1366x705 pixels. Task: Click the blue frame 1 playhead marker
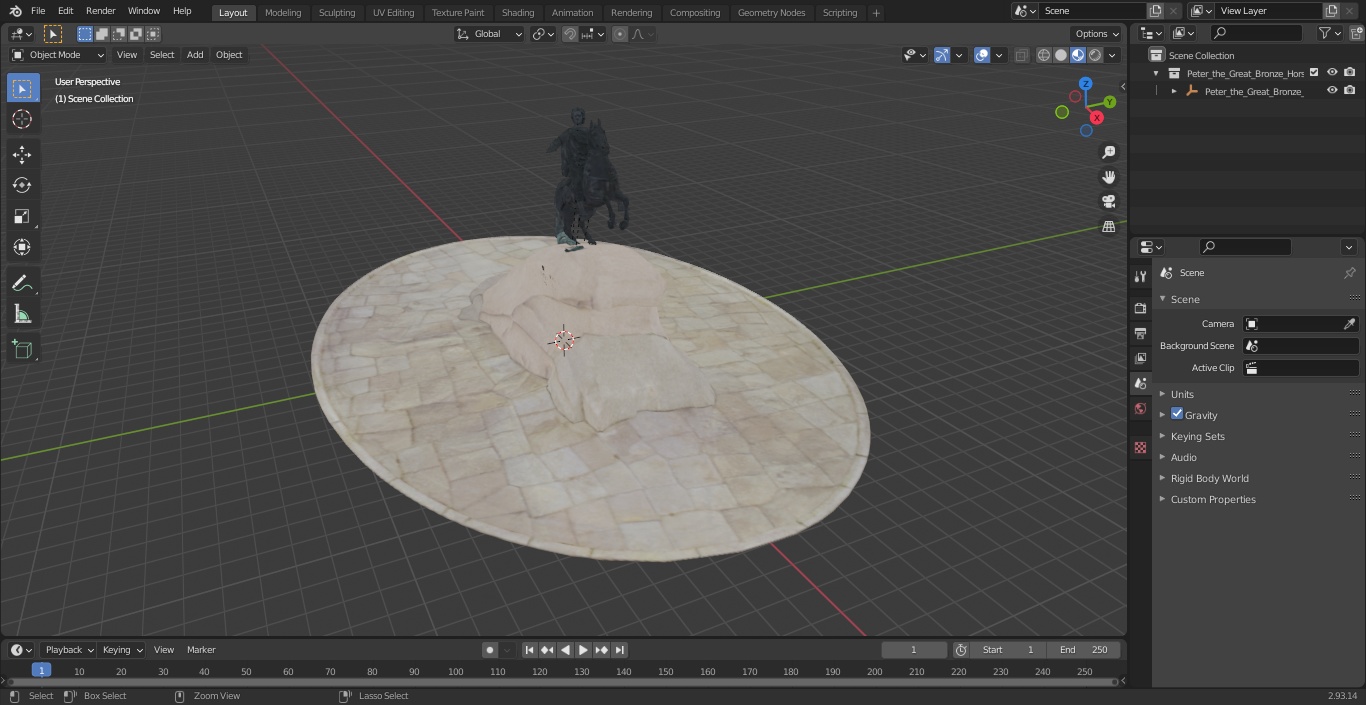(x=41, y=671)
